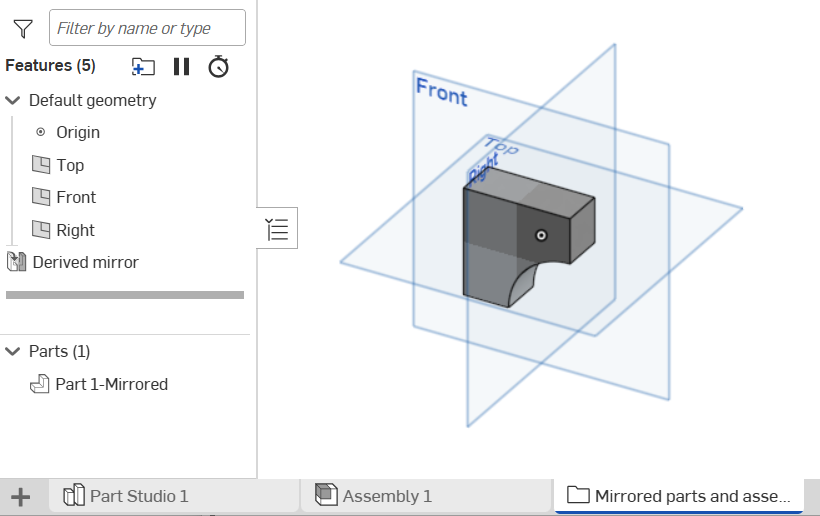820x516 pixels.
Task: Open regeneration times stopwatch icon
Action: 218,66
